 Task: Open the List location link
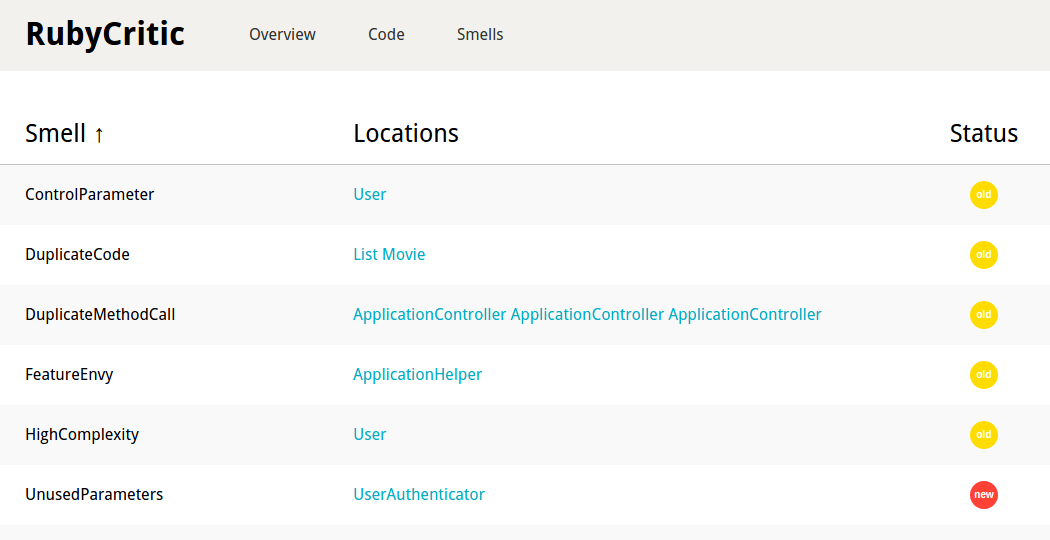coord(365,255)
